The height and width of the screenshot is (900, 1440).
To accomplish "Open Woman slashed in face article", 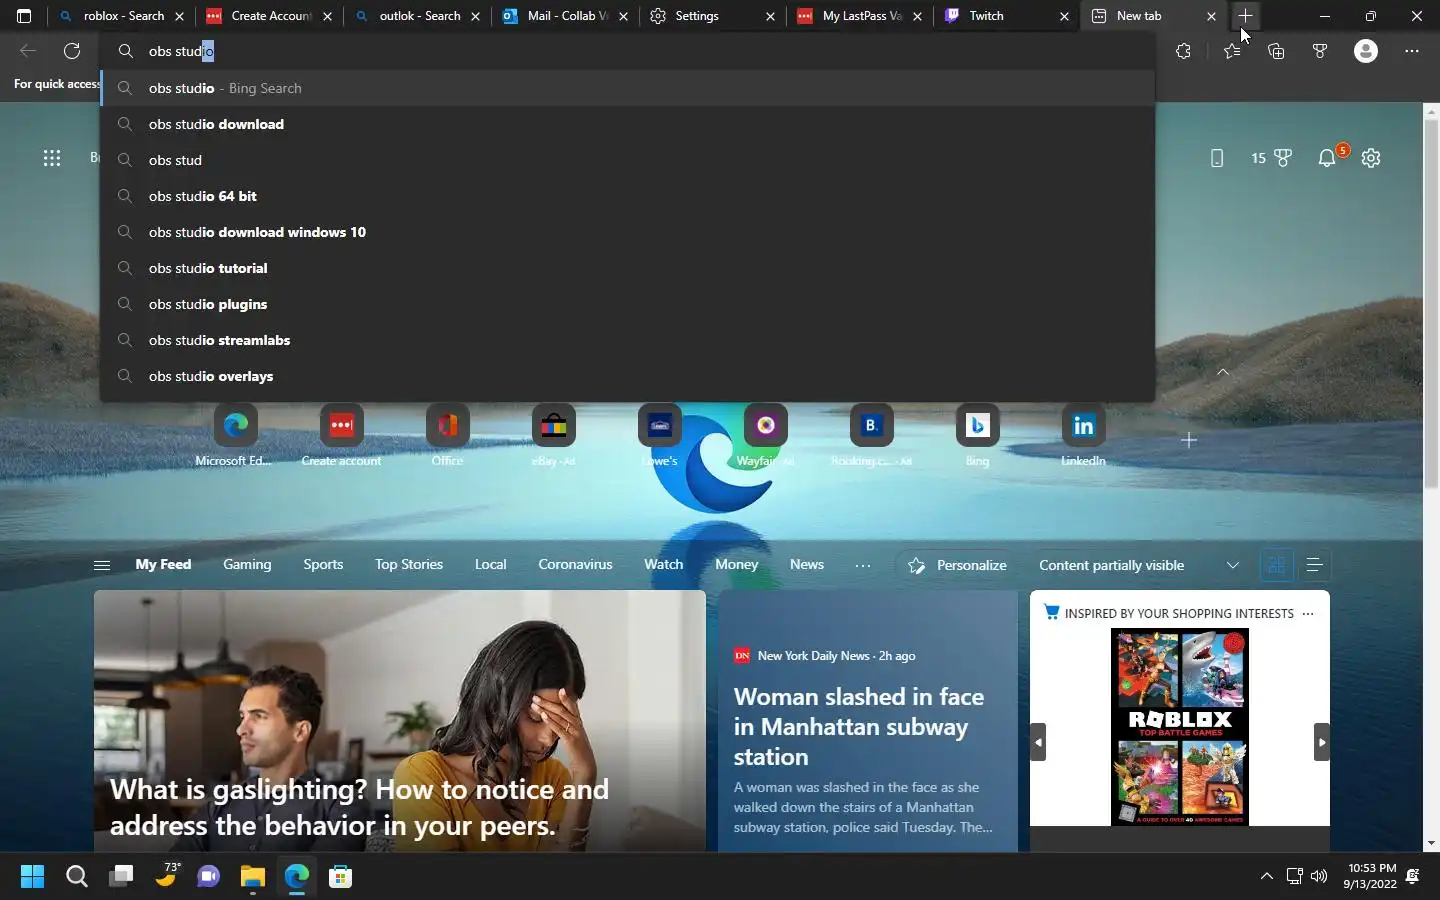I will point(859,726).
